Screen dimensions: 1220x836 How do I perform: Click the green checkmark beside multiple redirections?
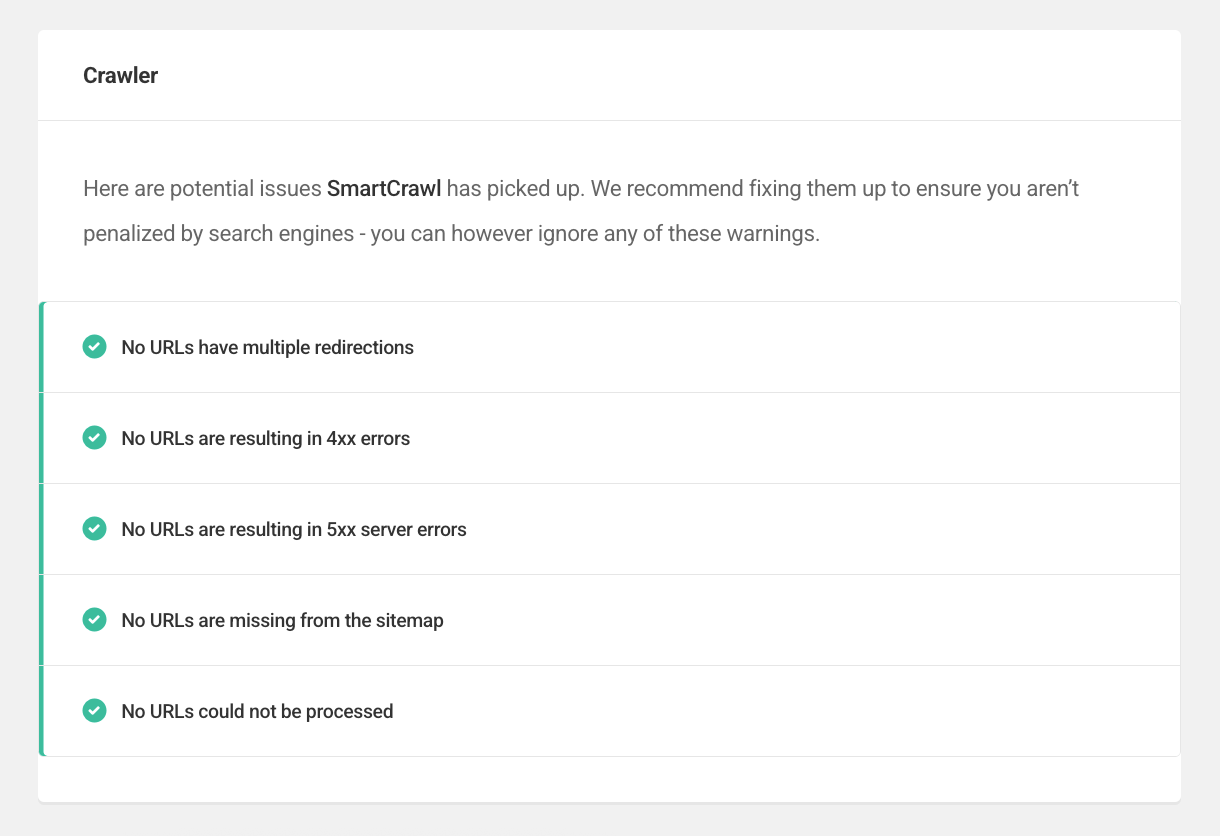click(x=94, y=346)
